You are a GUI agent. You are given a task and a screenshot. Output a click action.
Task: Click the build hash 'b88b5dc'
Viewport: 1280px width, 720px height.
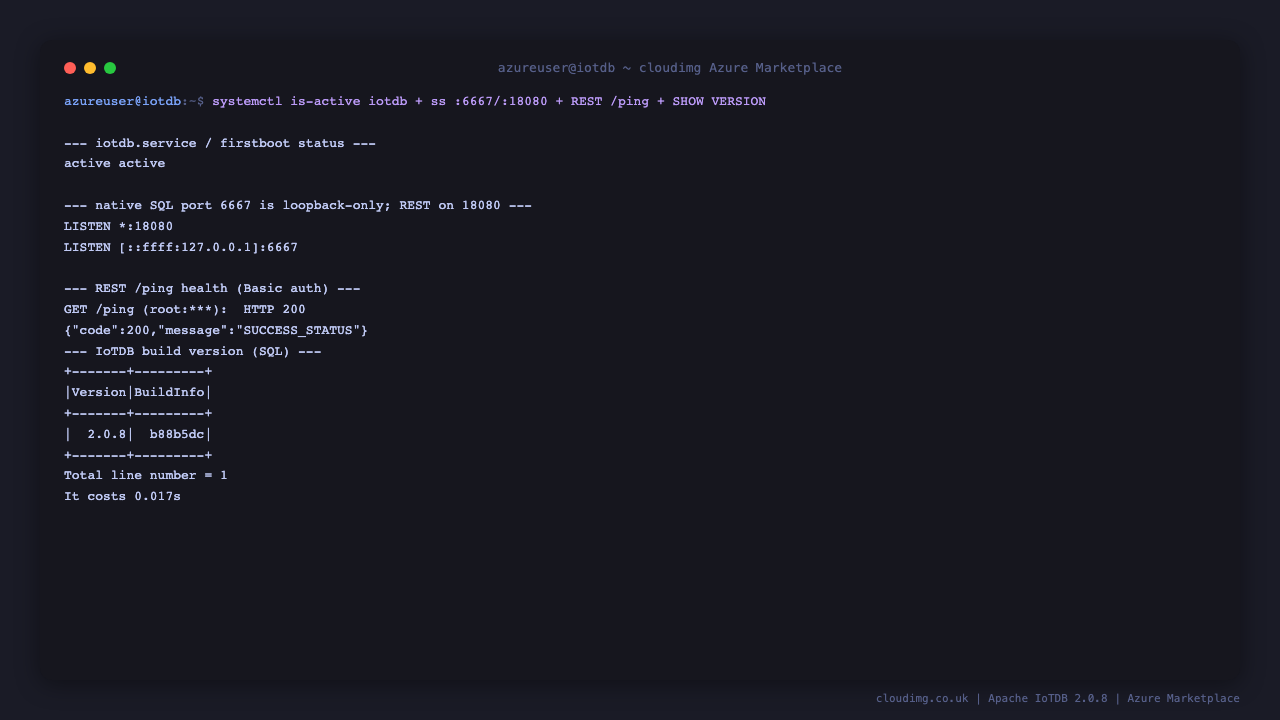click(x=177, y=434)
